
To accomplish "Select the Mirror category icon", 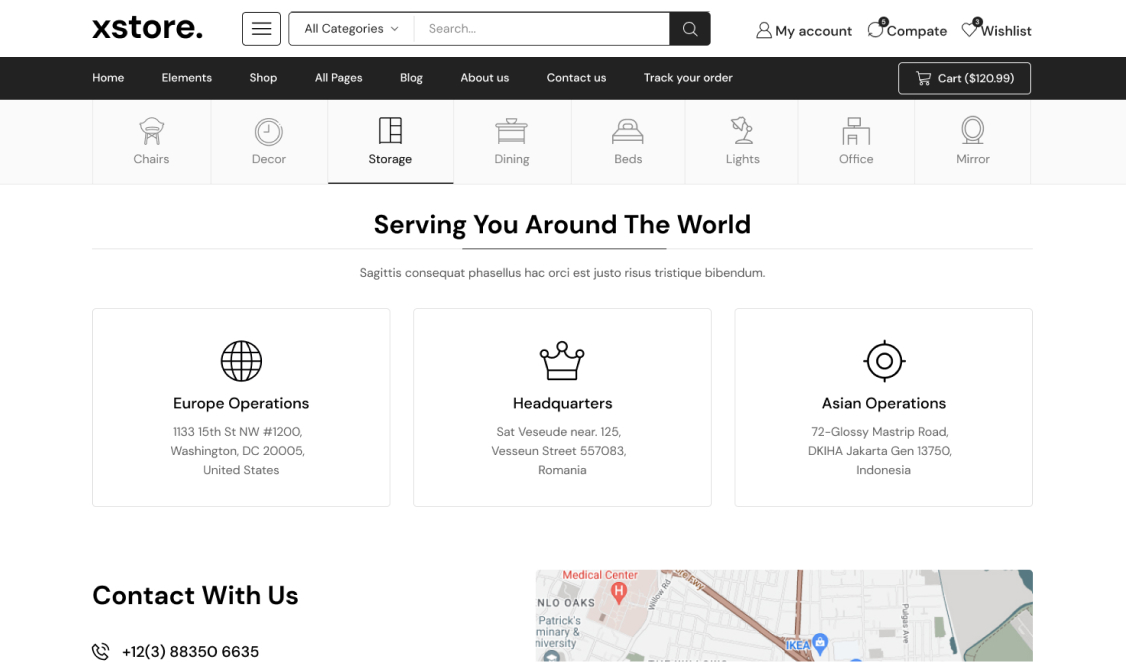I will point(972,131).
